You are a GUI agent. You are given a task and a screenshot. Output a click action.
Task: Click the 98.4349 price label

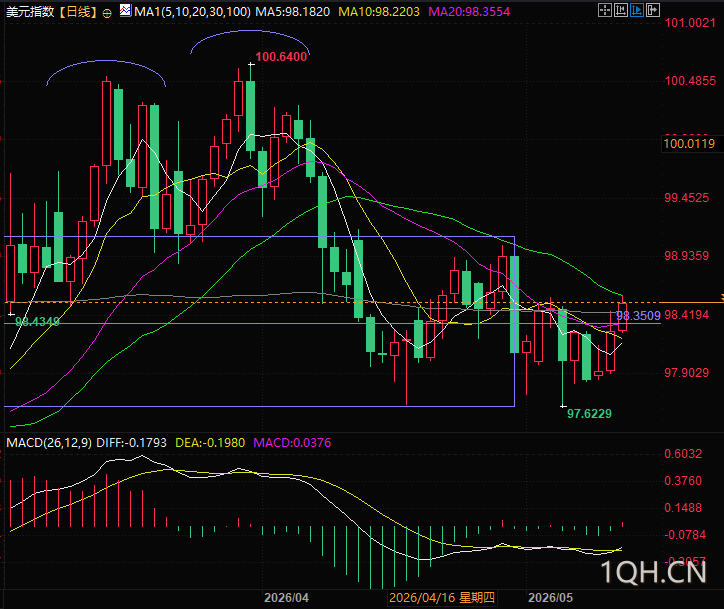pos(37,321)
